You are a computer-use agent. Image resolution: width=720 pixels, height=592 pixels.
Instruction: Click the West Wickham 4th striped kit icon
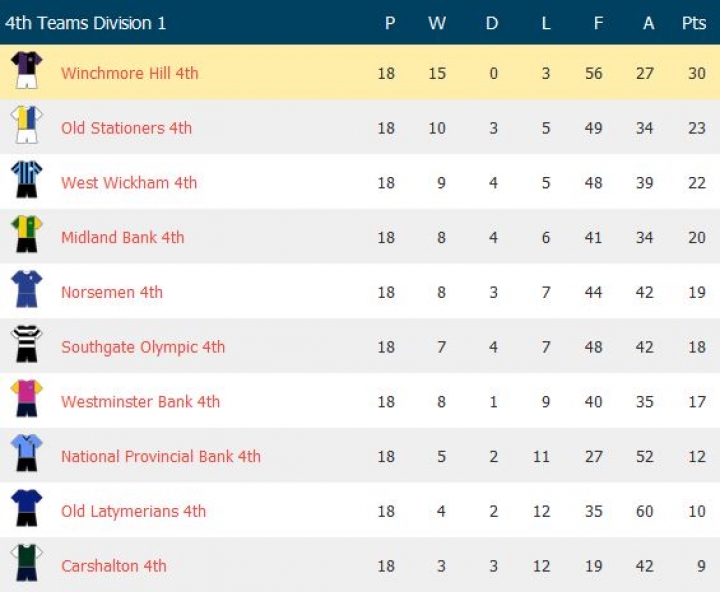pos(26,181)
